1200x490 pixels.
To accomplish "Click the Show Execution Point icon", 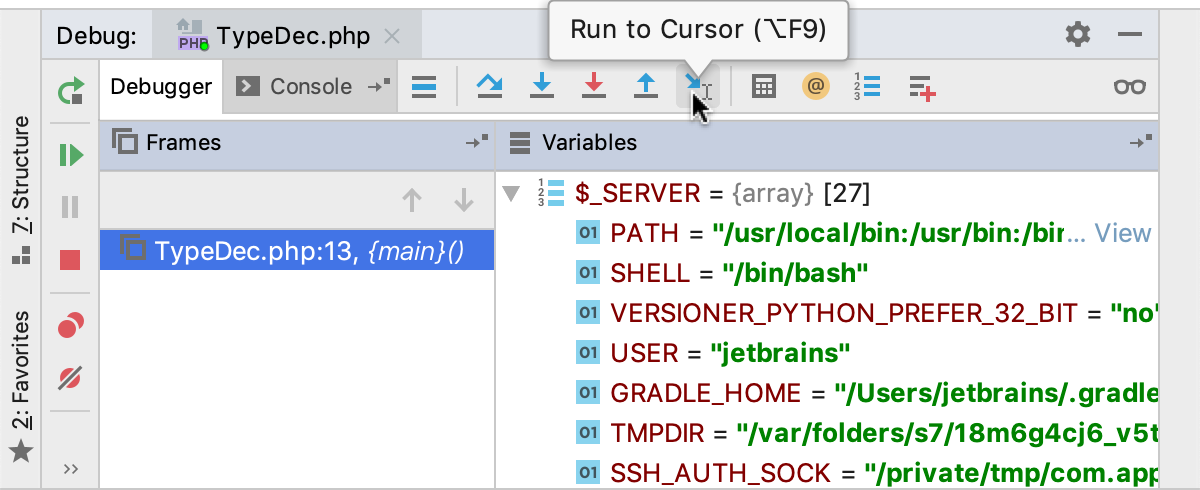I will (x=425, y=87).
